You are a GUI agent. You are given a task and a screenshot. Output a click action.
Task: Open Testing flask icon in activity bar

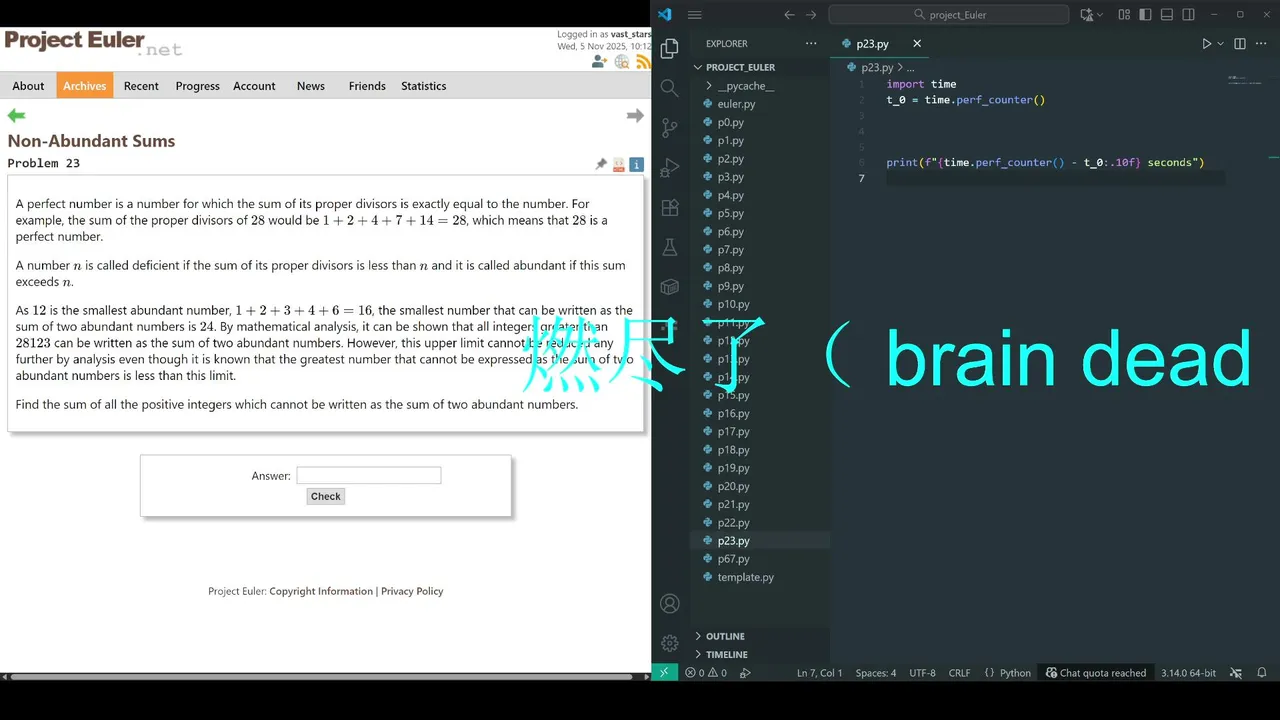[x=670, y=247]
